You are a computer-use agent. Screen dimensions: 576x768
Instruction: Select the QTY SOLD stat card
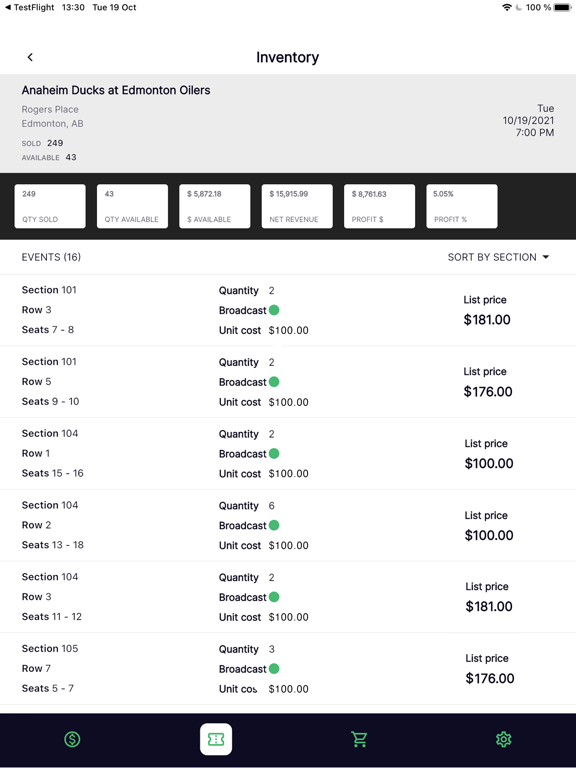coord(50,206)
